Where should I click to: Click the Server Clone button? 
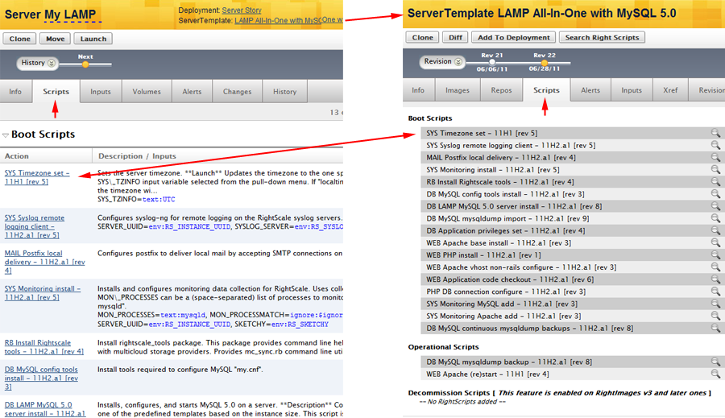[x=20, y=39]
